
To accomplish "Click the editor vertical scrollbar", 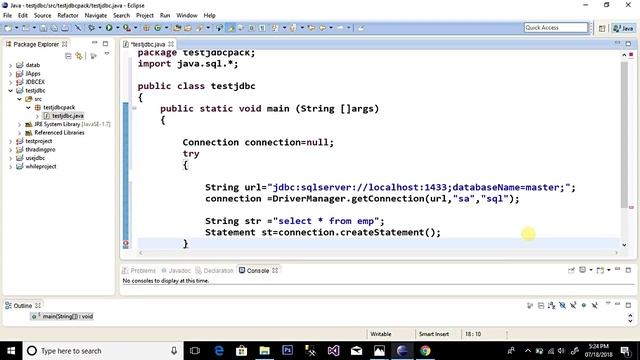I will pyautogui.click(x=624, y=134).
